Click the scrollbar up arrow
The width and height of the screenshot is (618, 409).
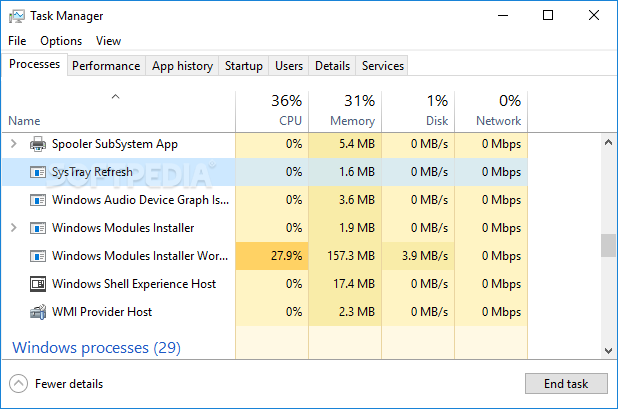[x=608, y=142]
